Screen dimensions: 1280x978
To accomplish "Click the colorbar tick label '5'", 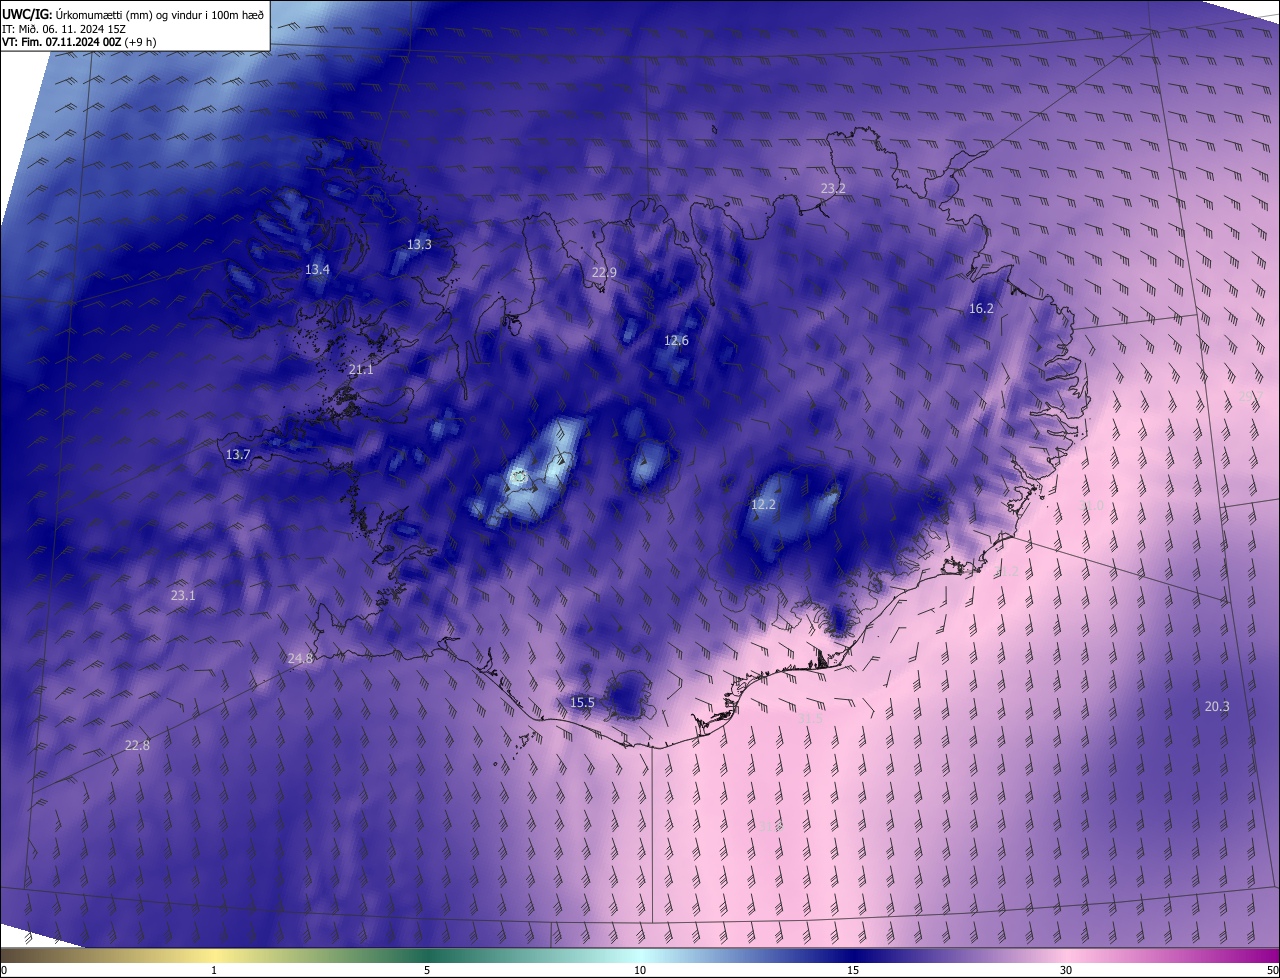I will (x=427, y=970).
